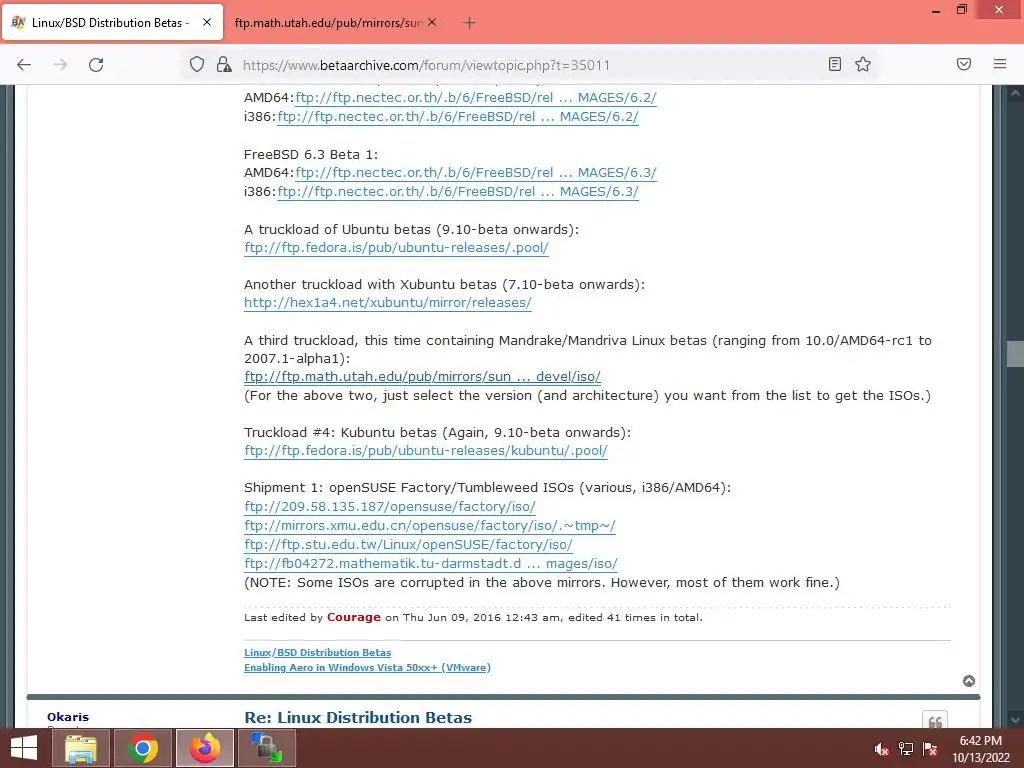The height and width of the screenshot is (768, 1024).
Task: Open 209.58.135.187 opensuse factory link
Action: click(x=390, y=507)
